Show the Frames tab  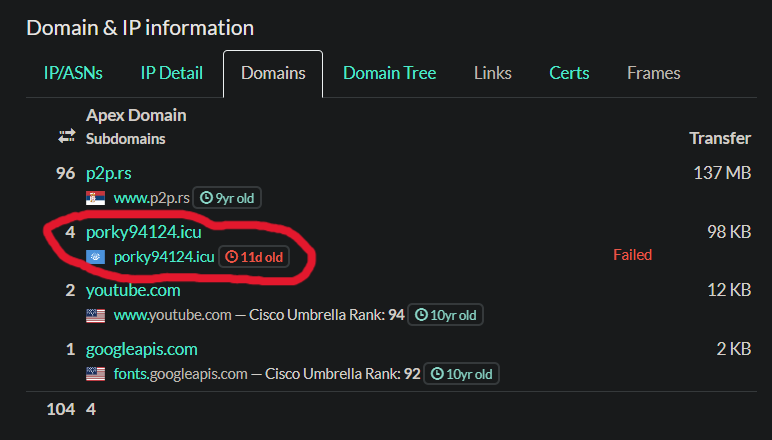(653, 73)
